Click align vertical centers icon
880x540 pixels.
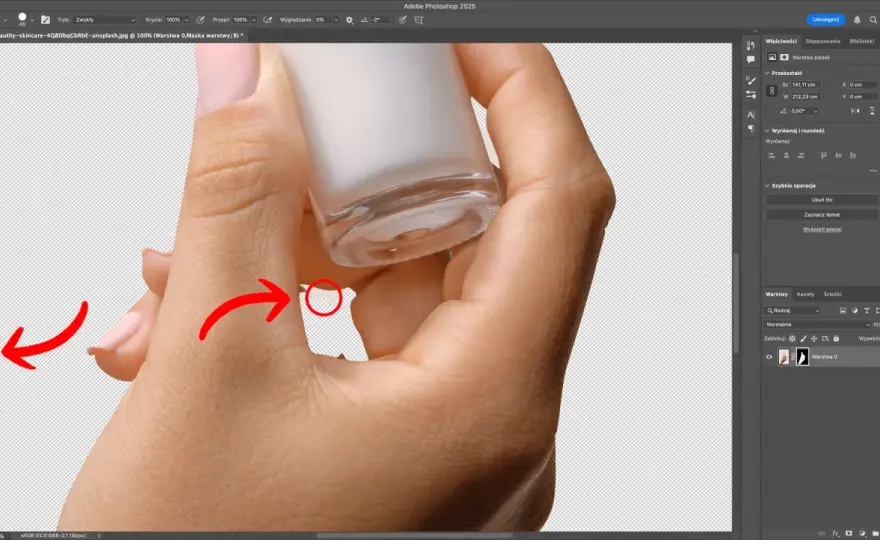[838, 155]
